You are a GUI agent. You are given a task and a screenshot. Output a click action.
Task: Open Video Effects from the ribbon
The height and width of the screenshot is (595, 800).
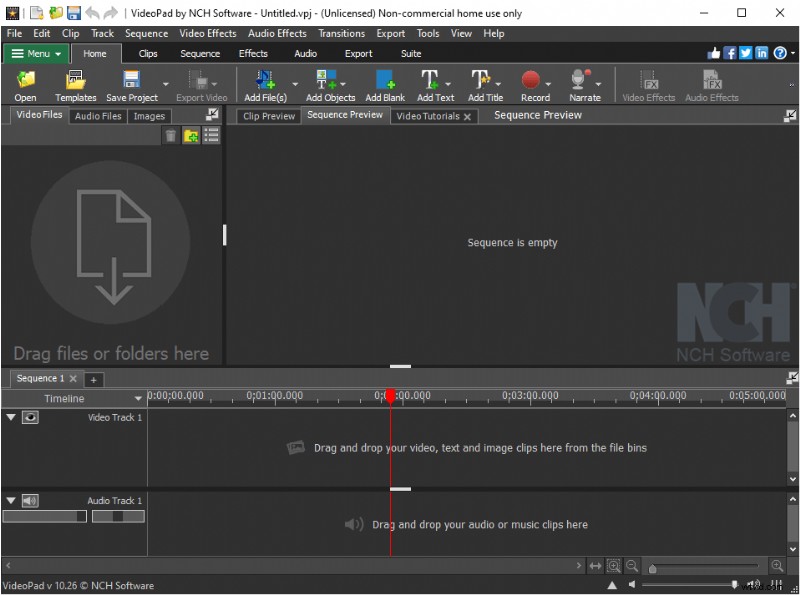[x=648, y=84]
